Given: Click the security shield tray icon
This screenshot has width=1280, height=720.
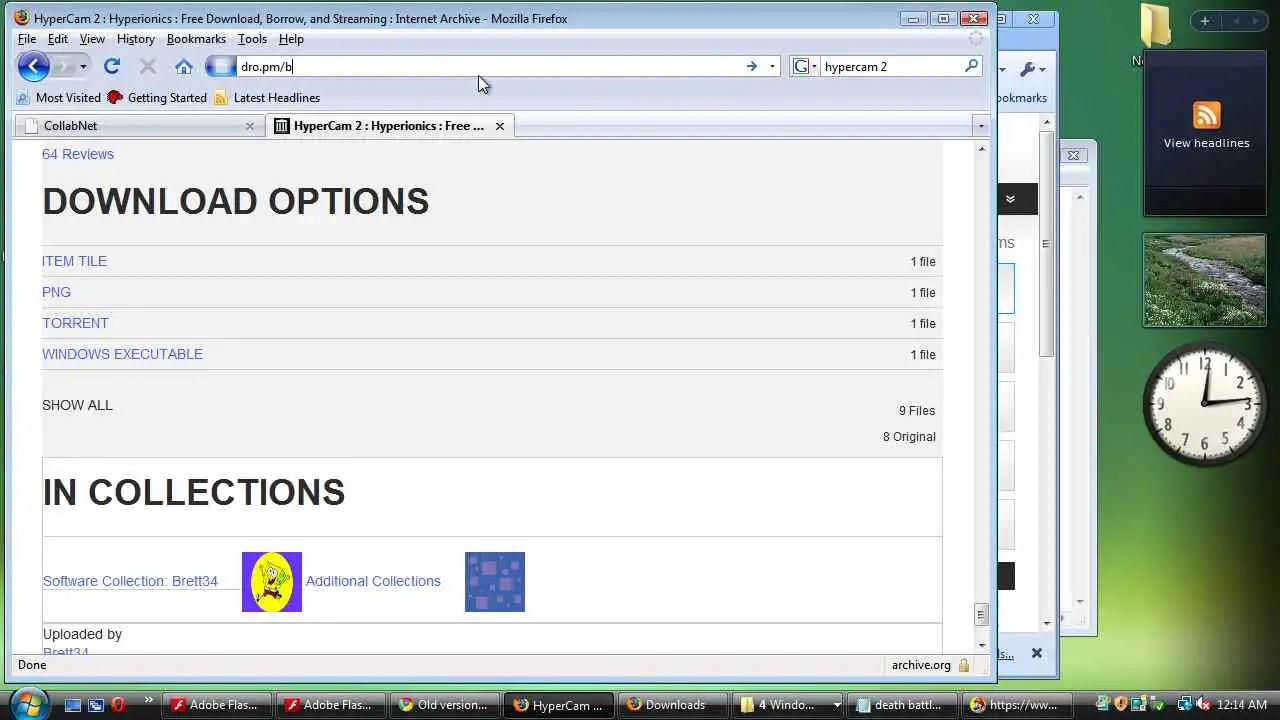Looking at the screenshot, I should (1121, 705).
